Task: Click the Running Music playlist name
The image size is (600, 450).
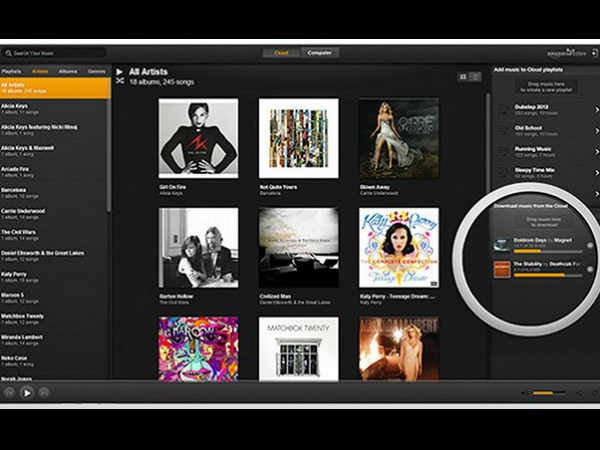Action: tap(533, 149)
